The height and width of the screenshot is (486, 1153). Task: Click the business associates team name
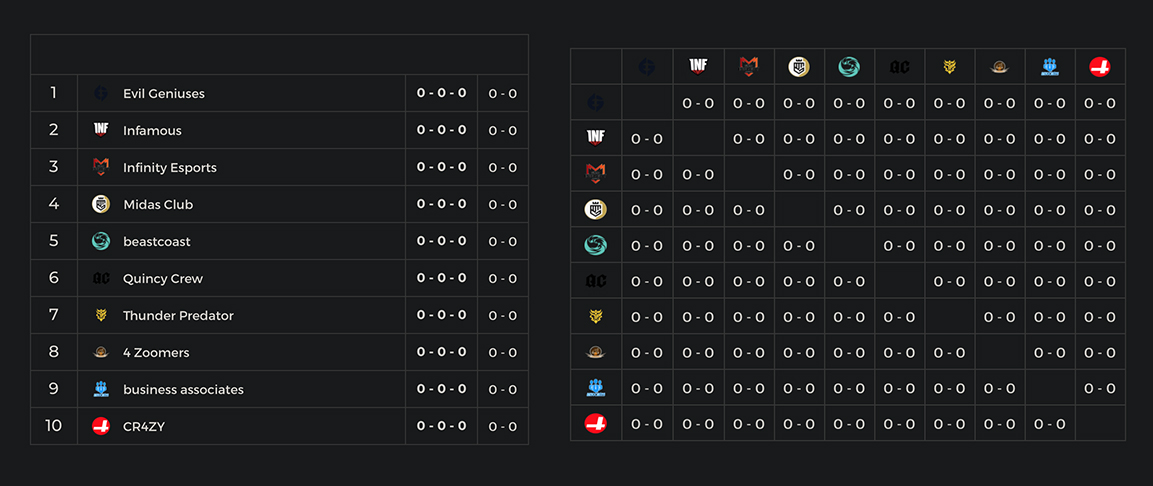(183, 389)
